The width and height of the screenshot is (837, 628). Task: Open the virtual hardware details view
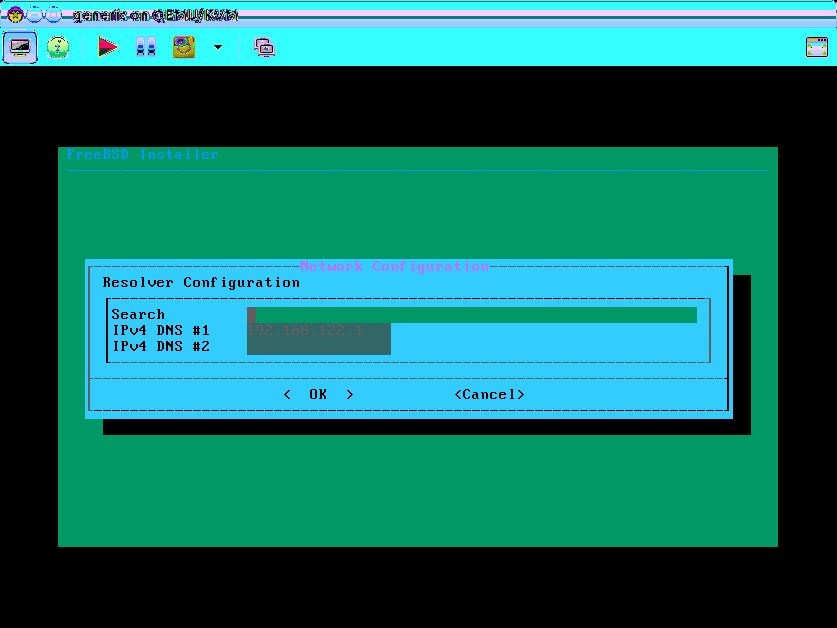(x=58, y=47)
